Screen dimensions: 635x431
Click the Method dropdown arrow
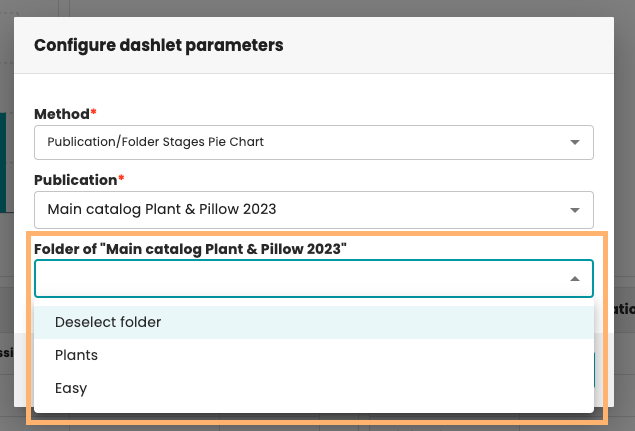(x=575, y=142)
